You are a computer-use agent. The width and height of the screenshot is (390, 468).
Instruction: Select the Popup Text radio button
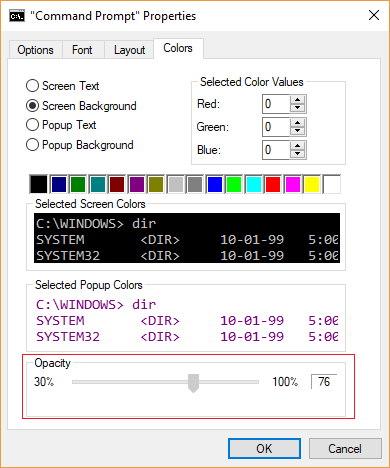(x=32, y=125)
